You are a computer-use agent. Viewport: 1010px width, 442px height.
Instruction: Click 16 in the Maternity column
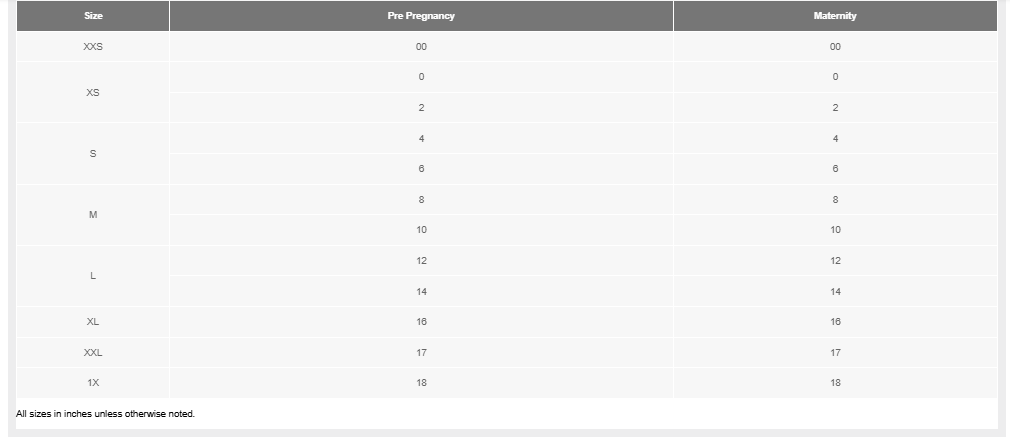pos(835,322)
